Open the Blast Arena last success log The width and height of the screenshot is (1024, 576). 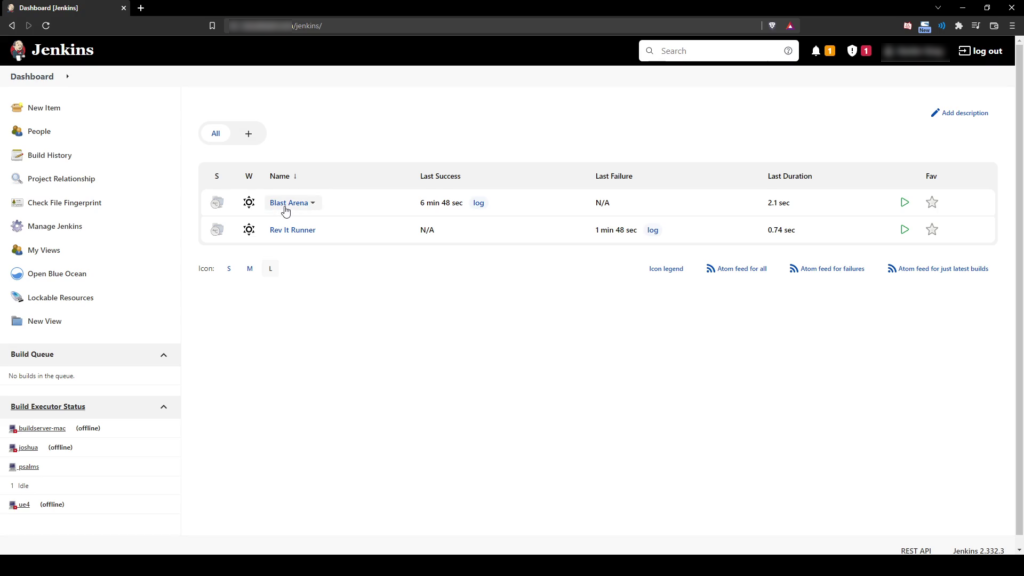tap(479, 203)
